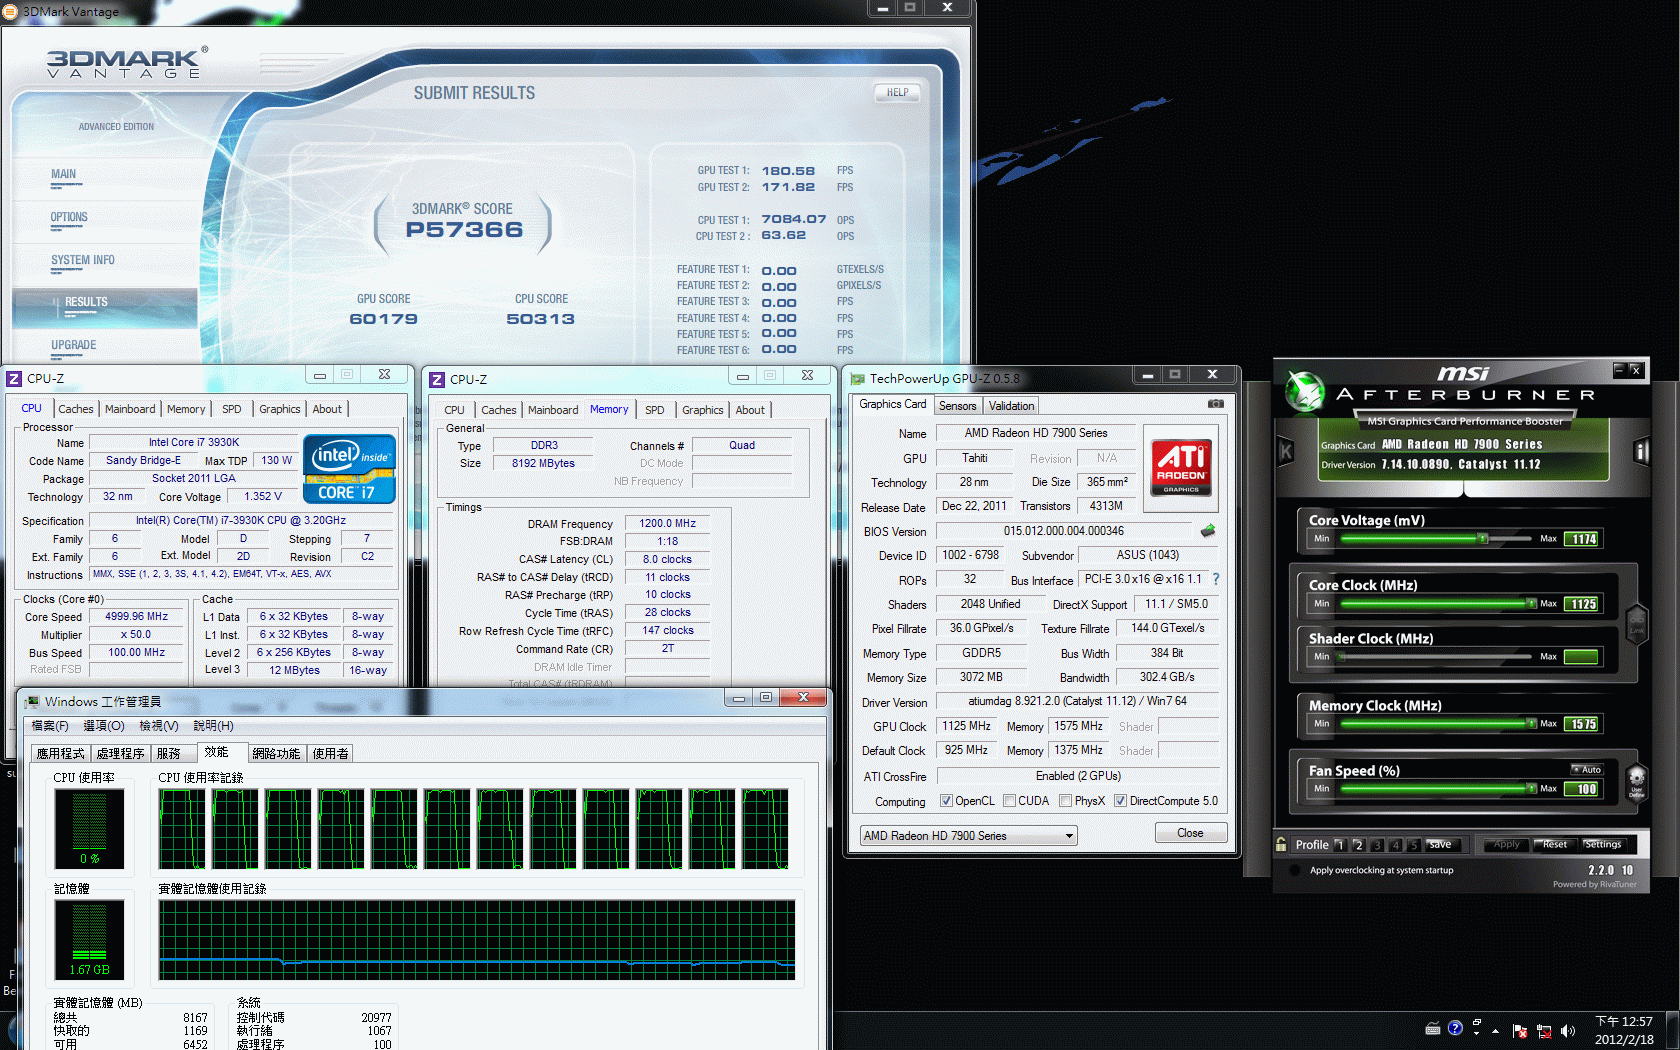Click the Link clocks icon in Afterburner
This screenshot has width=1680, height=1050.
point(1636,624)
